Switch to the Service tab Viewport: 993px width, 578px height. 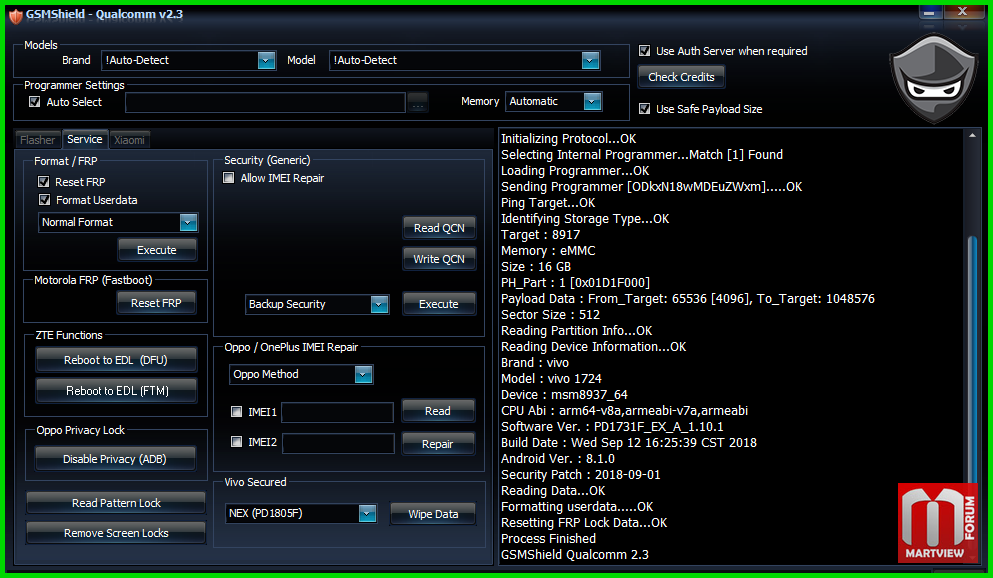(x=85, y=139)
